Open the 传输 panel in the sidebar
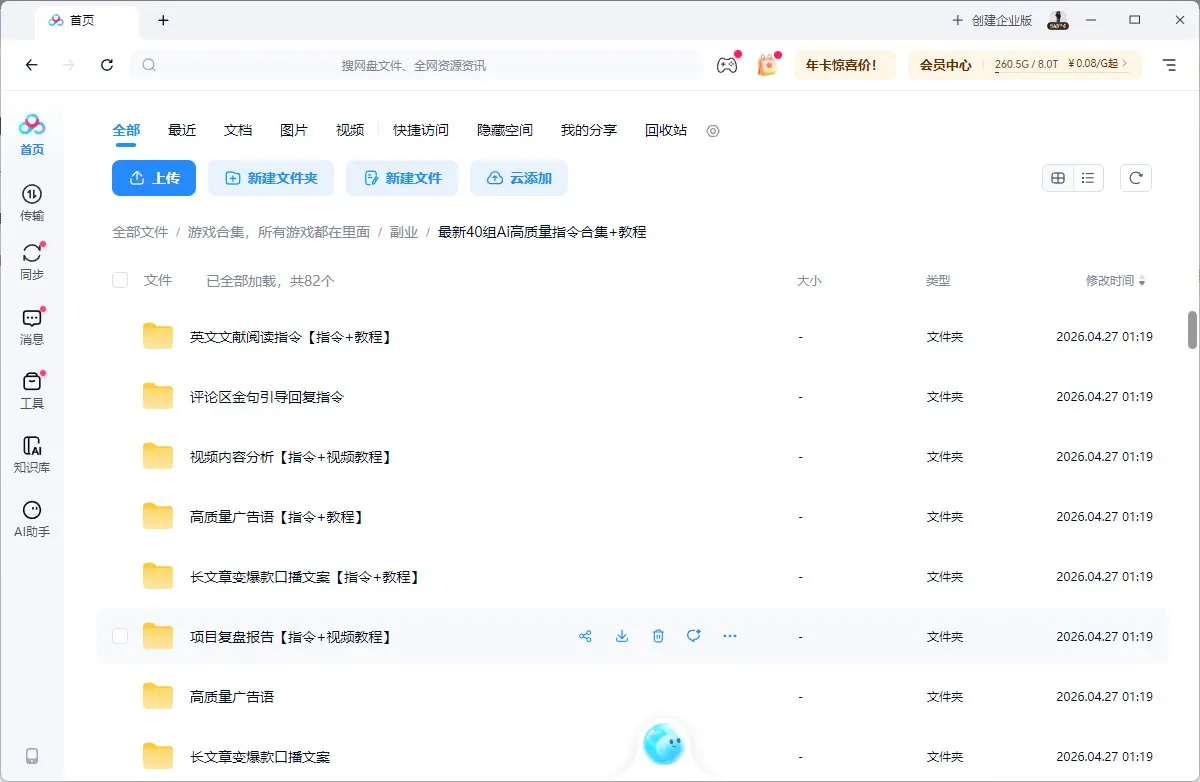 [31, 202]
